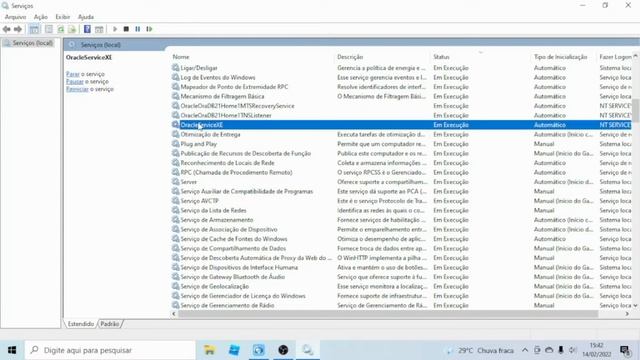Screen dimensions: 640x360
Task: Sort by the Nome column header
Action: [x=181, y=57]
